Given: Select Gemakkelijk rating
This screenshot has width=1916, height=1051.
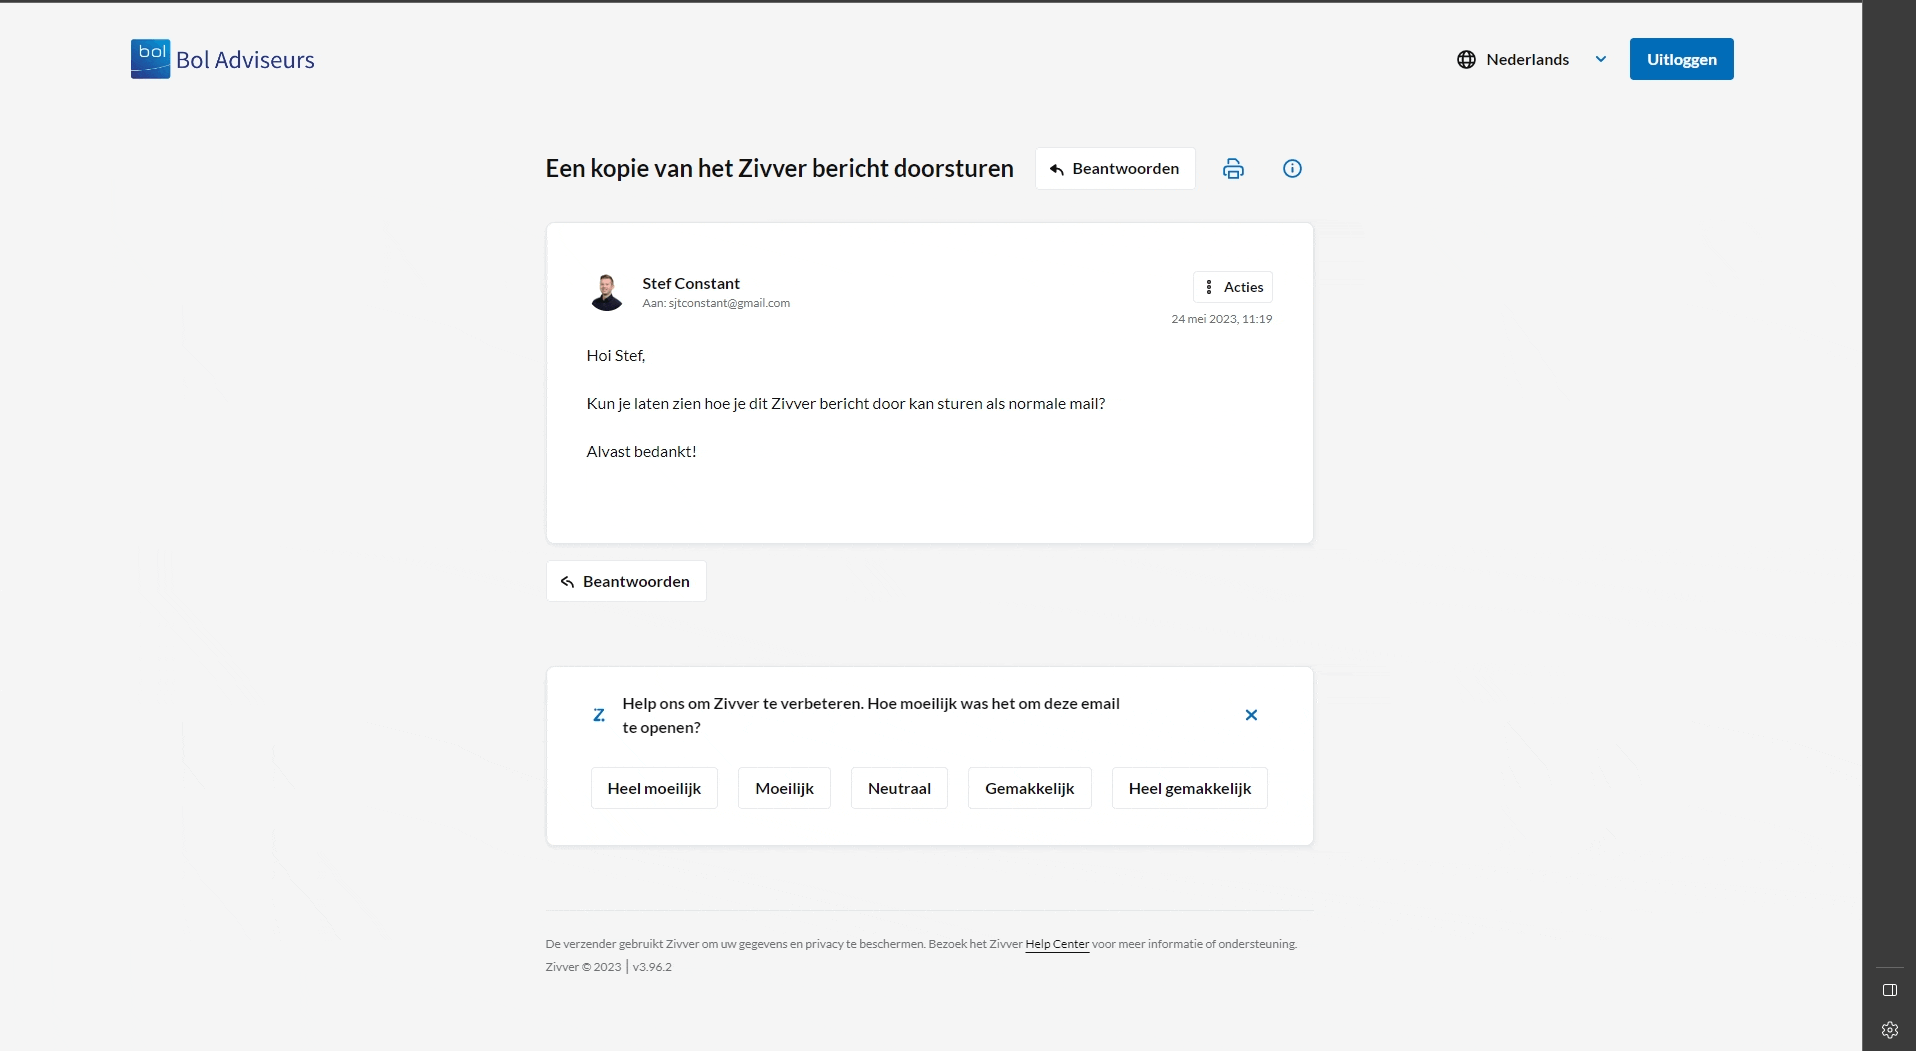Looking at the screenshot, I should (x=1029, y=788).
